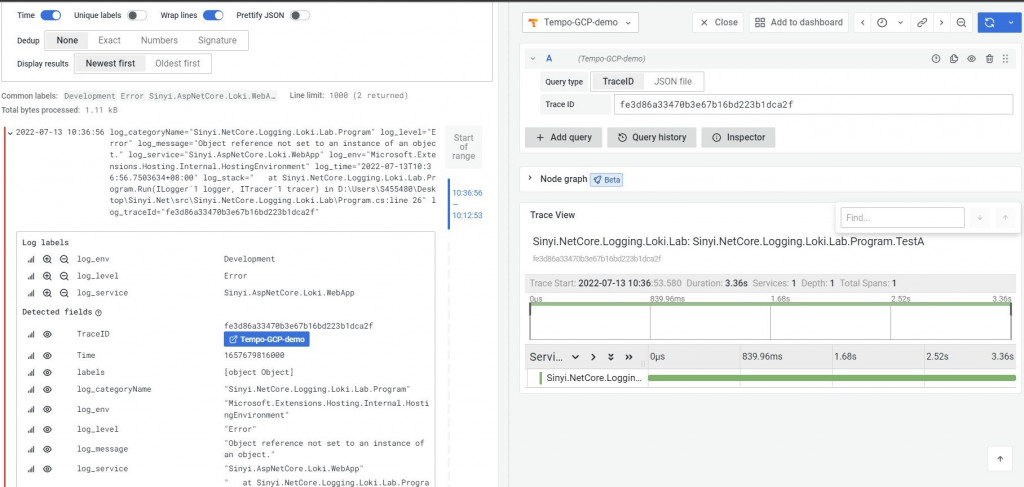
Task: Open the Inspector
Action: pyautogui.click(x=738, y=137)
